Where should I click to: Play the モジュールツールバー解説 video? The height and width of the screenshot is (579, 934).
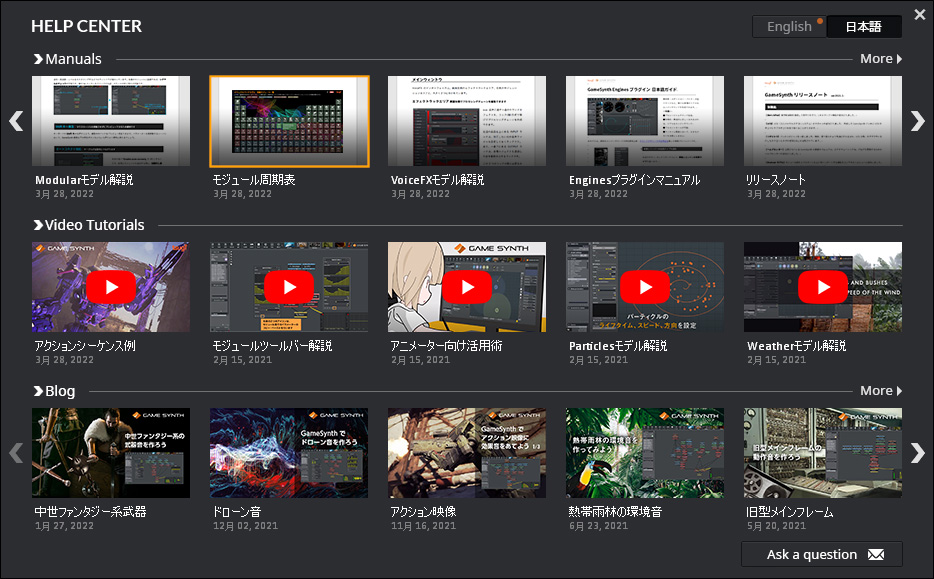[289, 287]
